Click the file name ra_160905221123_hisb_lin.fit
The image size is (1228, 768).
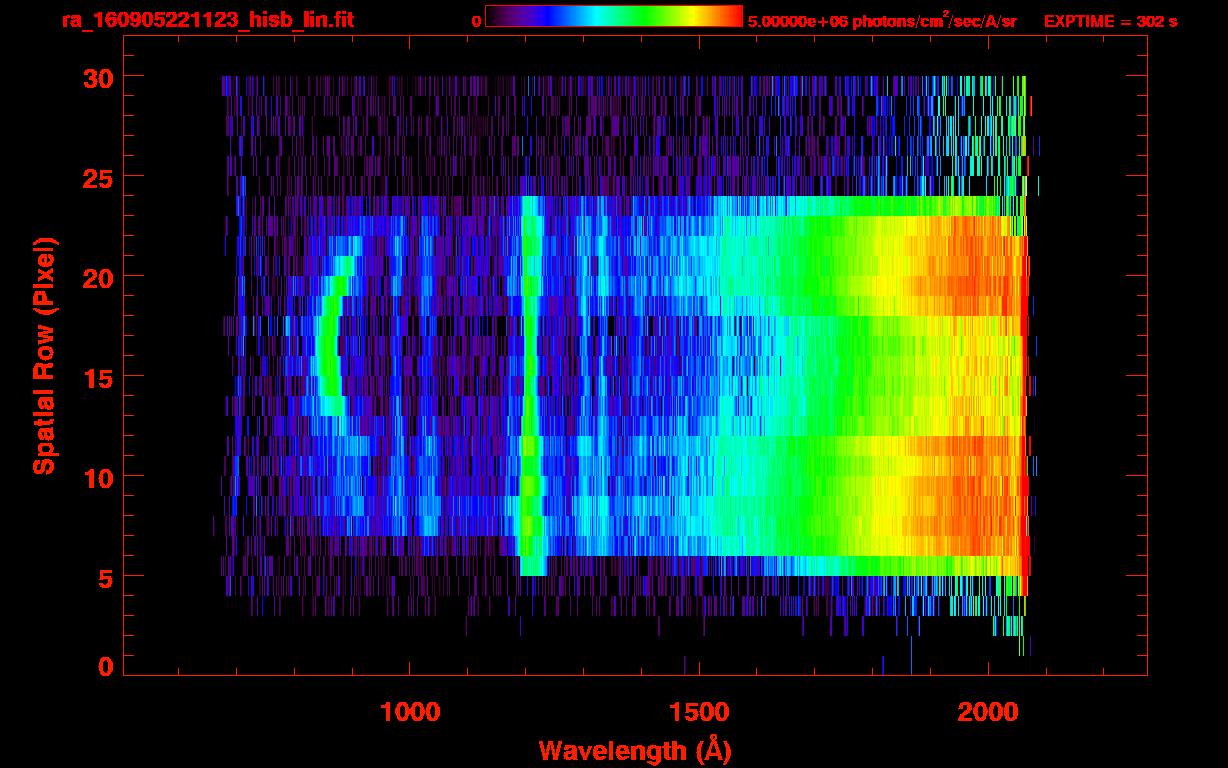tap(207, 20)
